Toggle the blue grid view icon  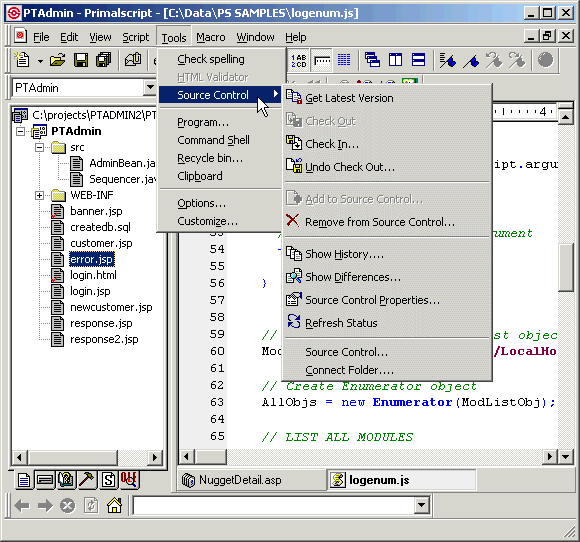[344, 60]
